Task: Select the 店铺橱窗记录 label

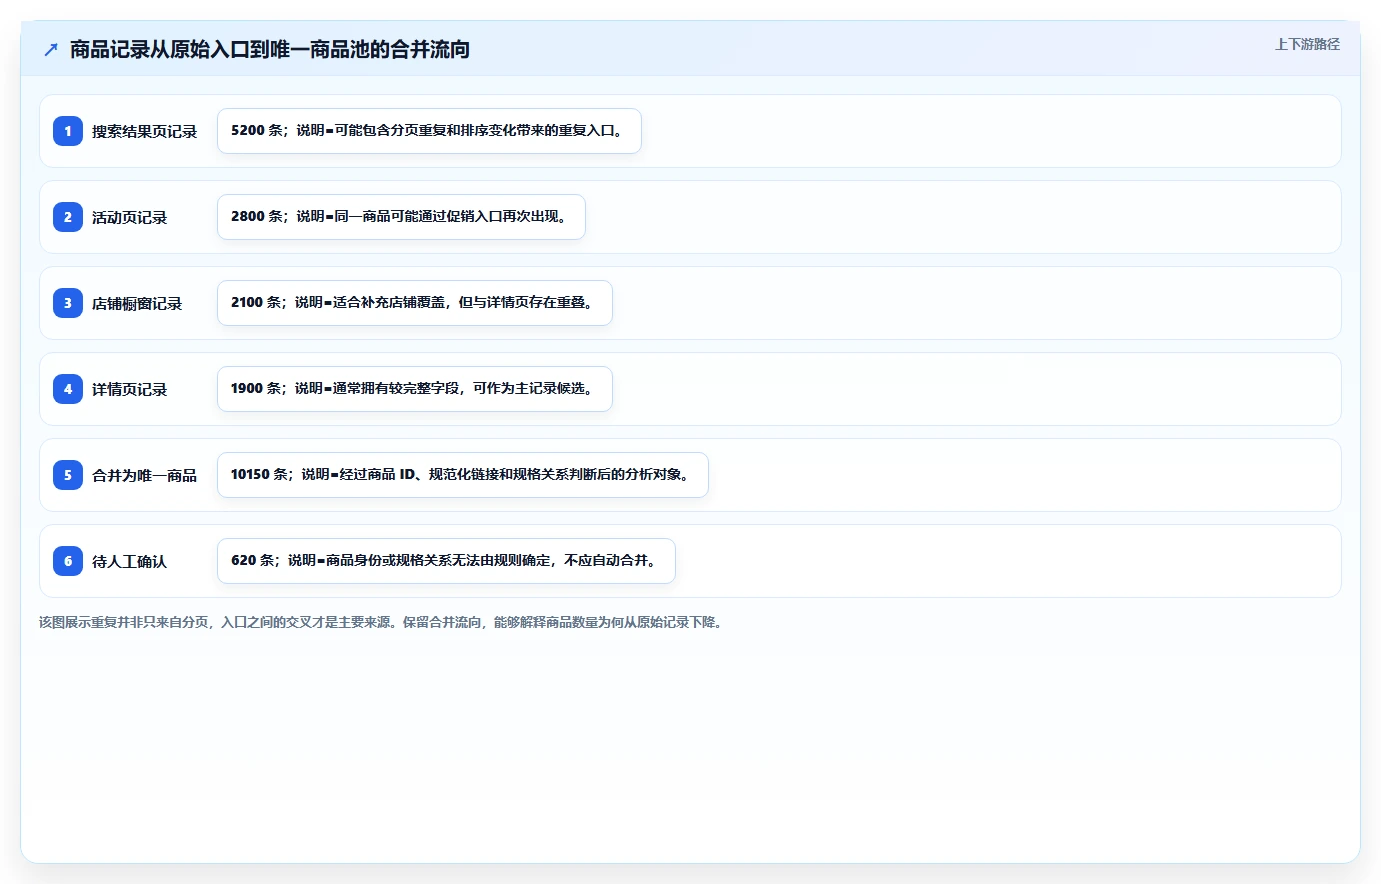Action: 137,303
